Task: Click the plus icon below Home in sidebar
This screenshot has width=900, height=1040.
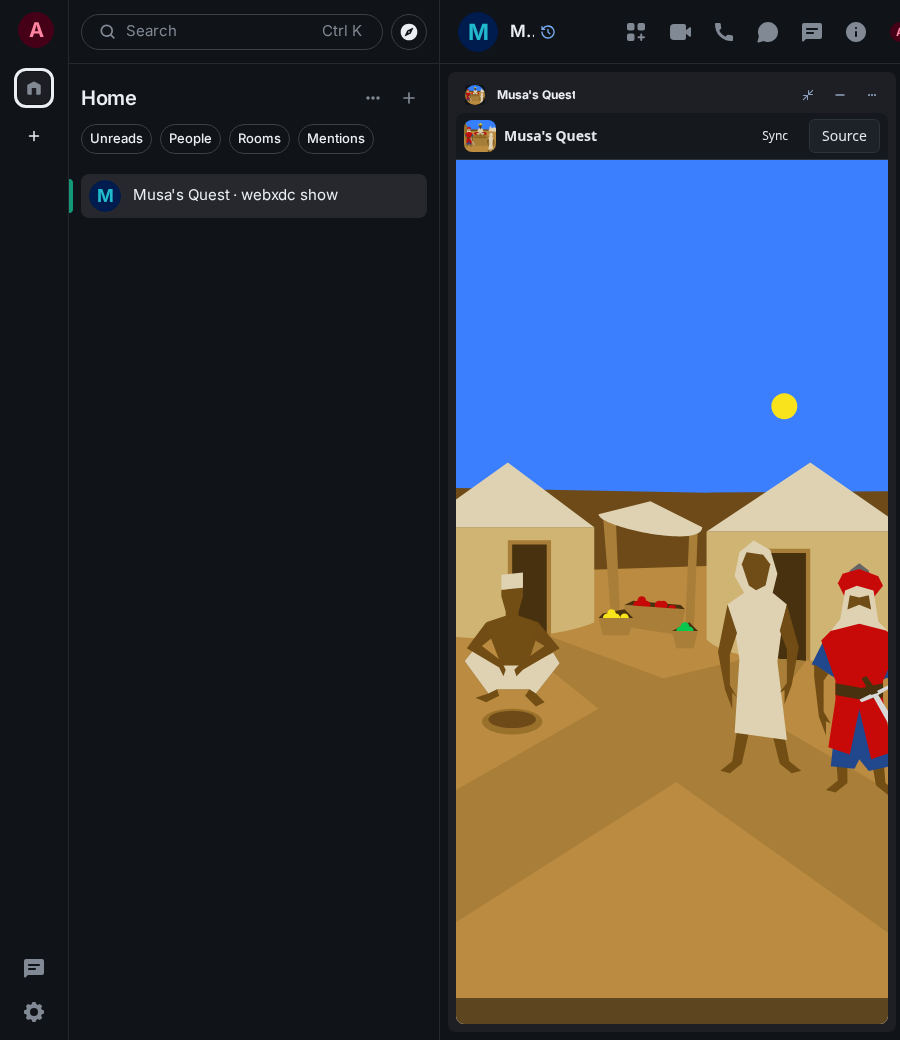Action: [x=34, y=136]
